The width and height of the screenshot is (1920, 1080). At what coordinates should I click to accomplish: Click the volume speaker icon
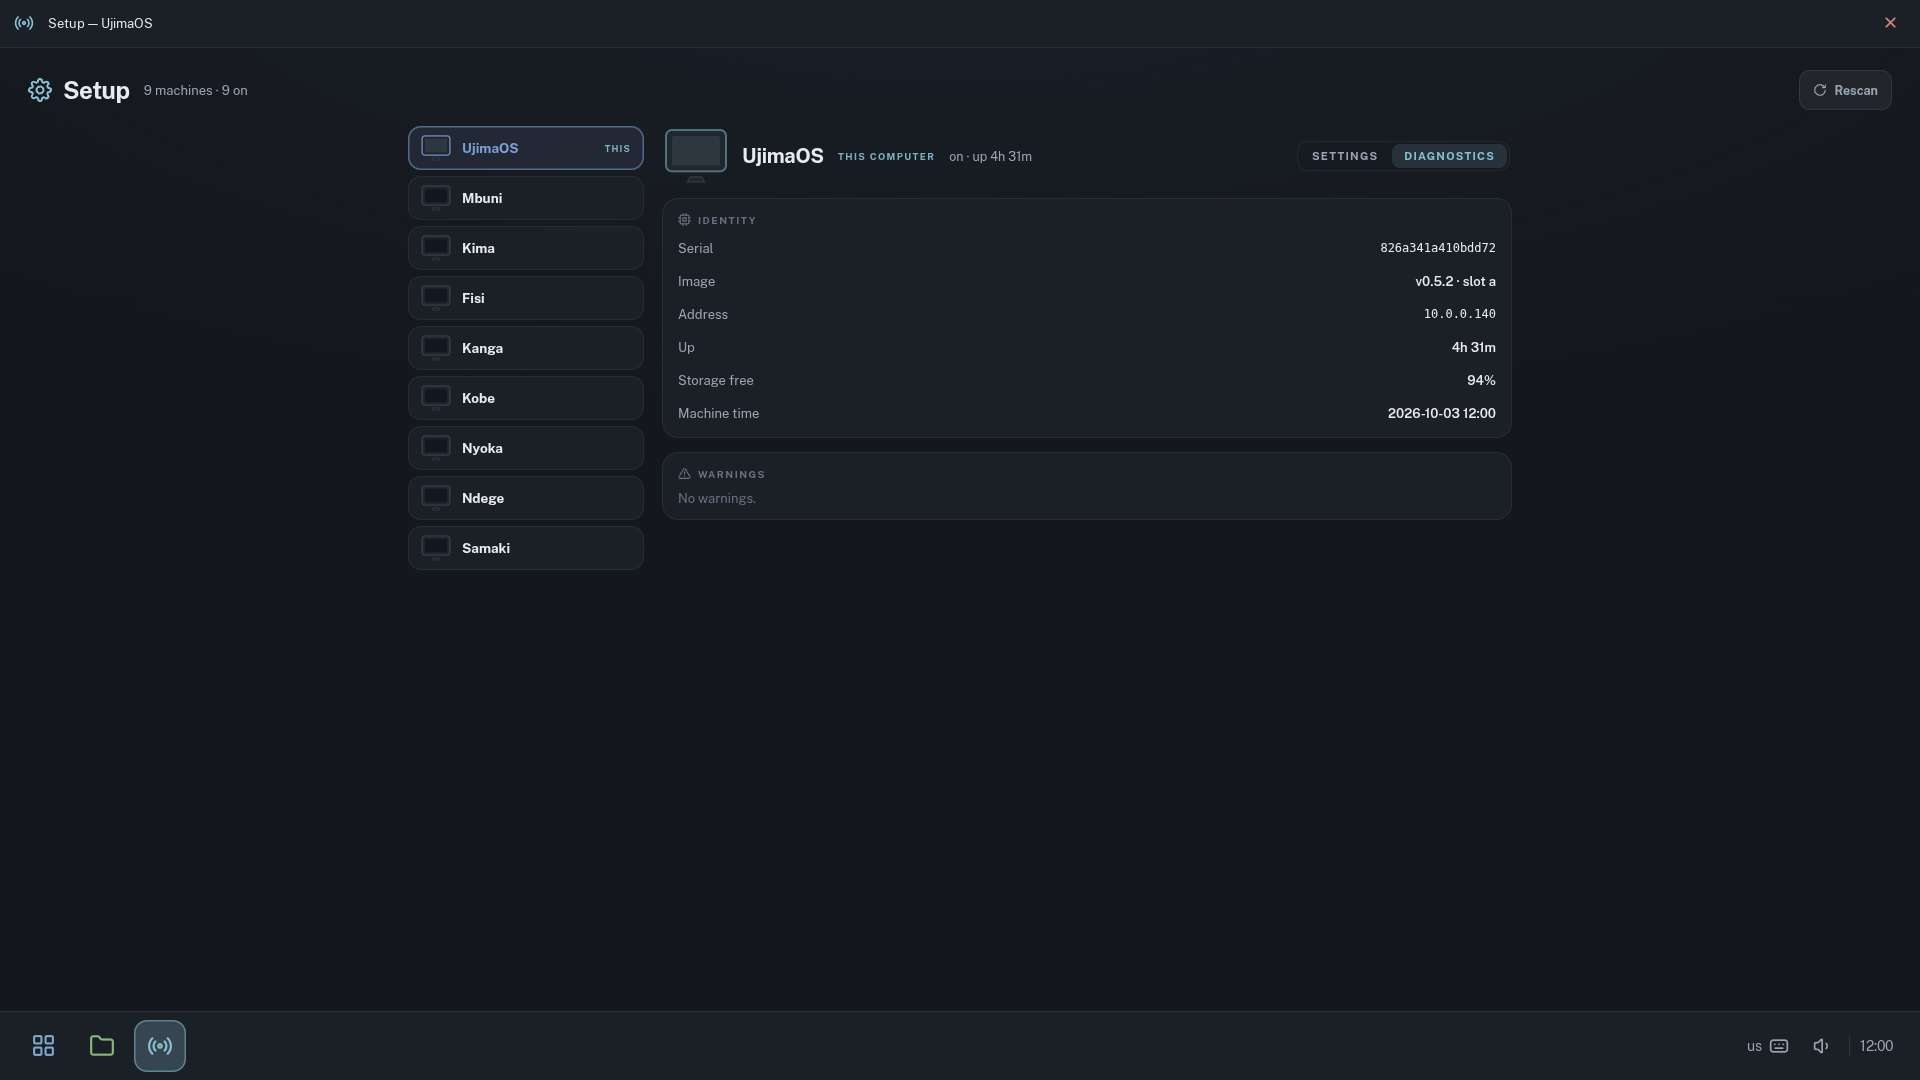(1821, 1046)
